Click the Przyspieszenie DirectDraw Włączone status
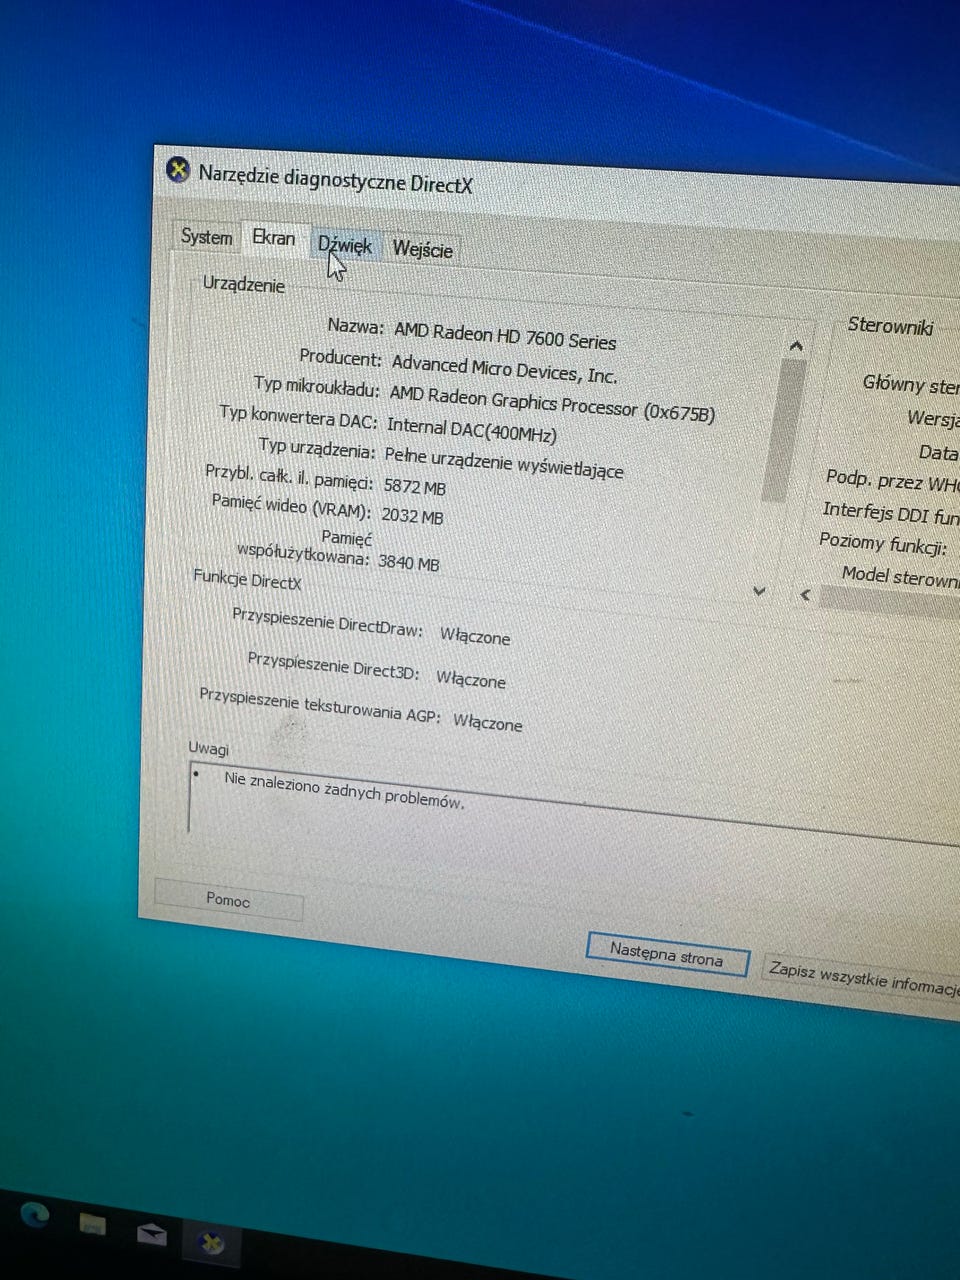The image size is (960, 1280). (475, 637)
